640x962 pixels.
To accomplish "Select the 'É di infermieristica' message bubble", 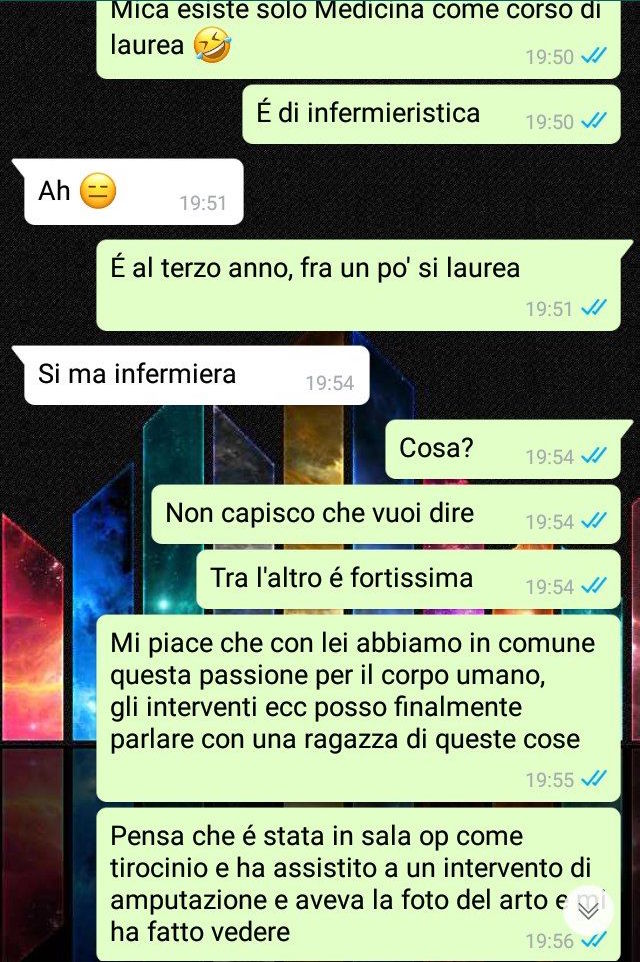I will 431,114.
